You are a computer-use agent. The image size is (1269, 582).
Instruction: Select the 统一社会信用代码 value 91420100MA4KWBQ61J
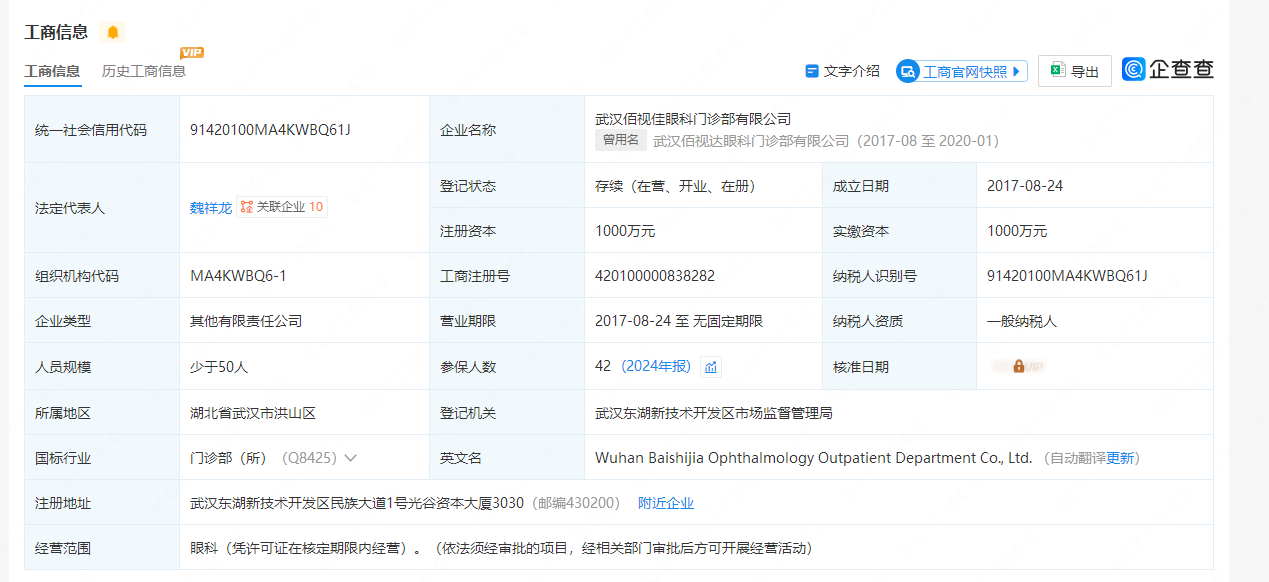click(x=270, y=130)
